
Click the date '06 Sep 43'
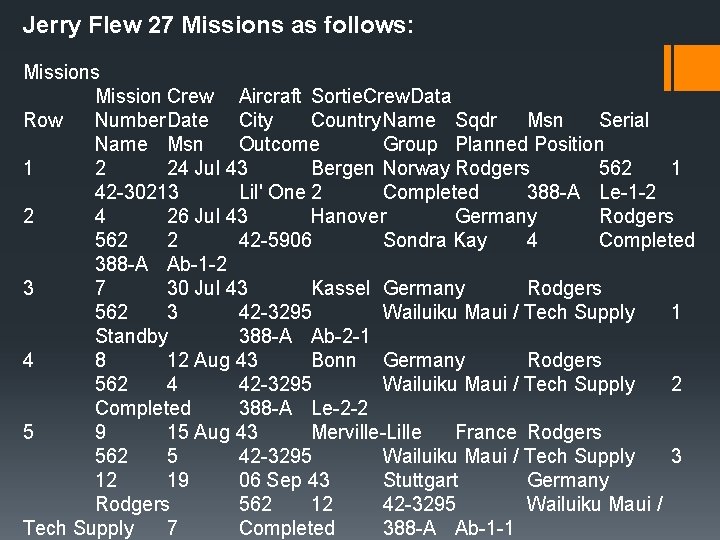[x=284, y=480]
